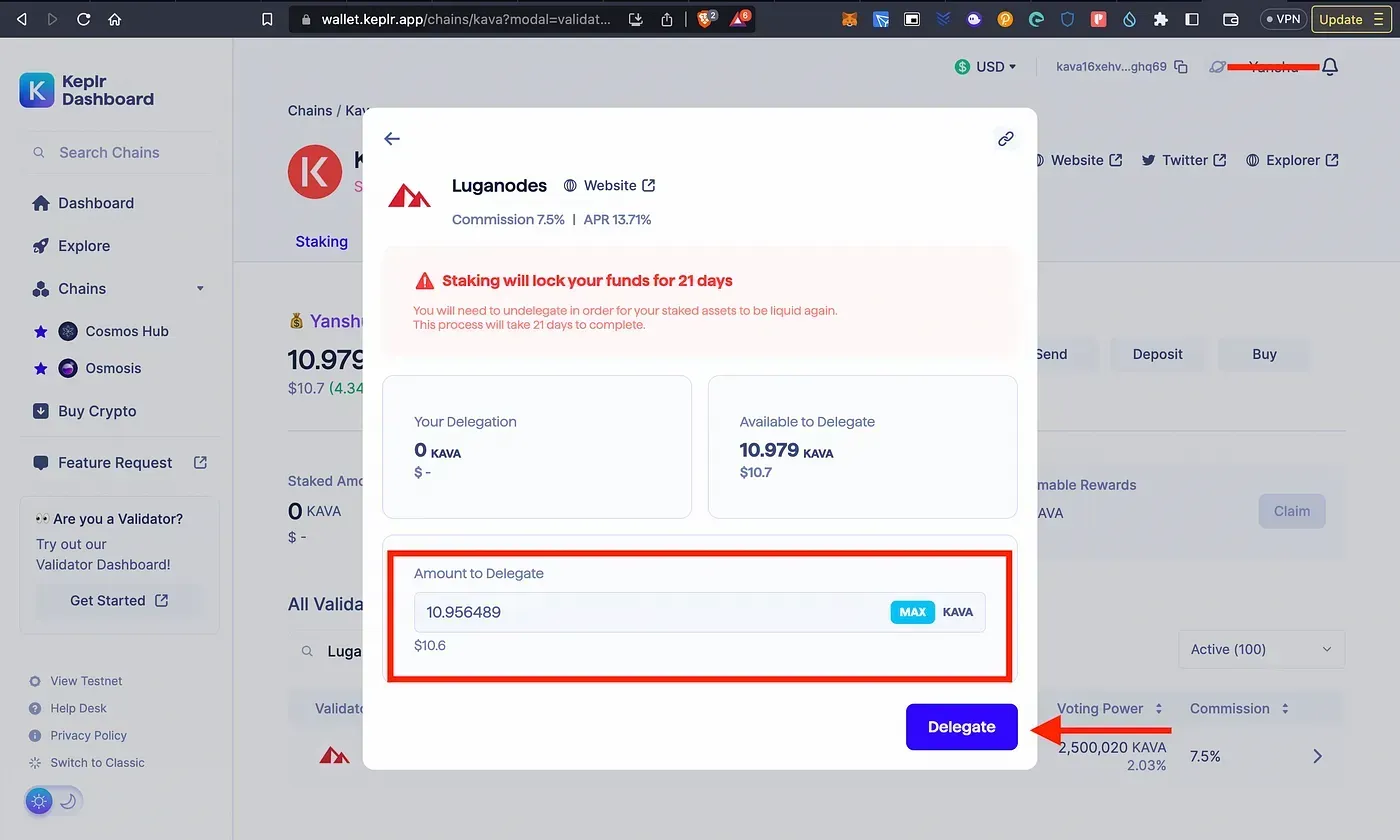Image resolution: width=1400 pixels, height=840 pixels.
Task: Click the browser address bar URL
Action: coord(465,19)
